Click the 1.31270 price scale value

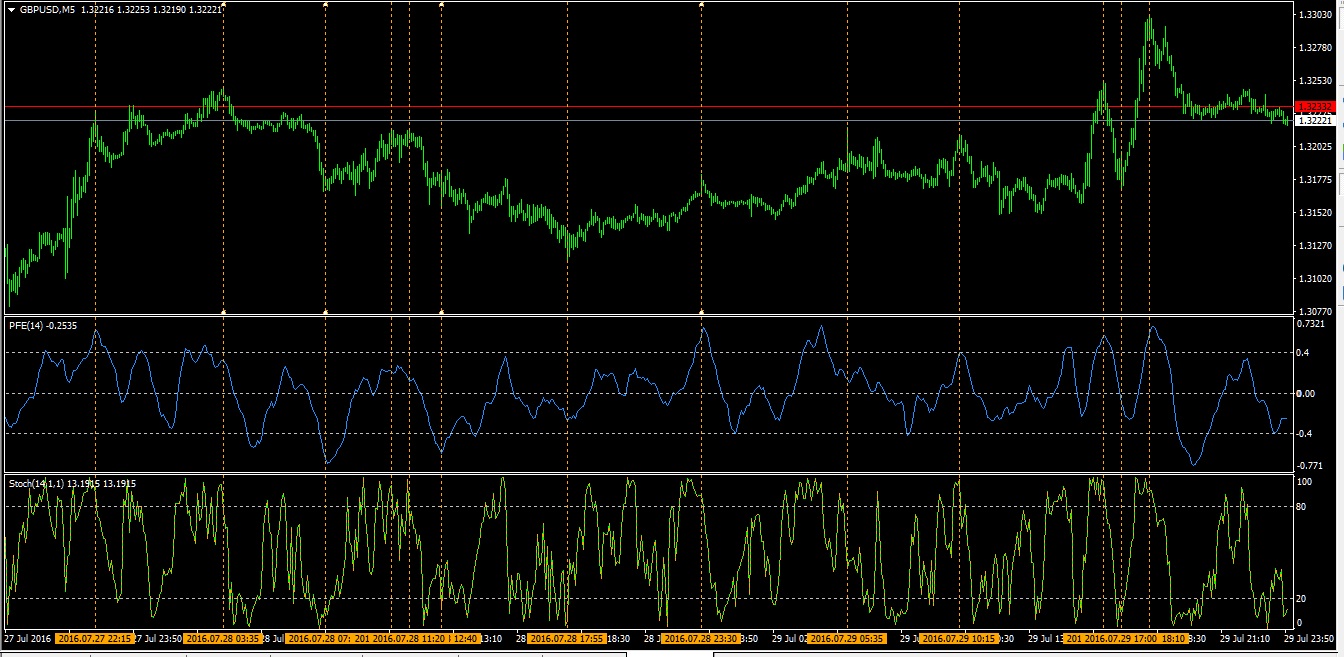pos(1315,246)
